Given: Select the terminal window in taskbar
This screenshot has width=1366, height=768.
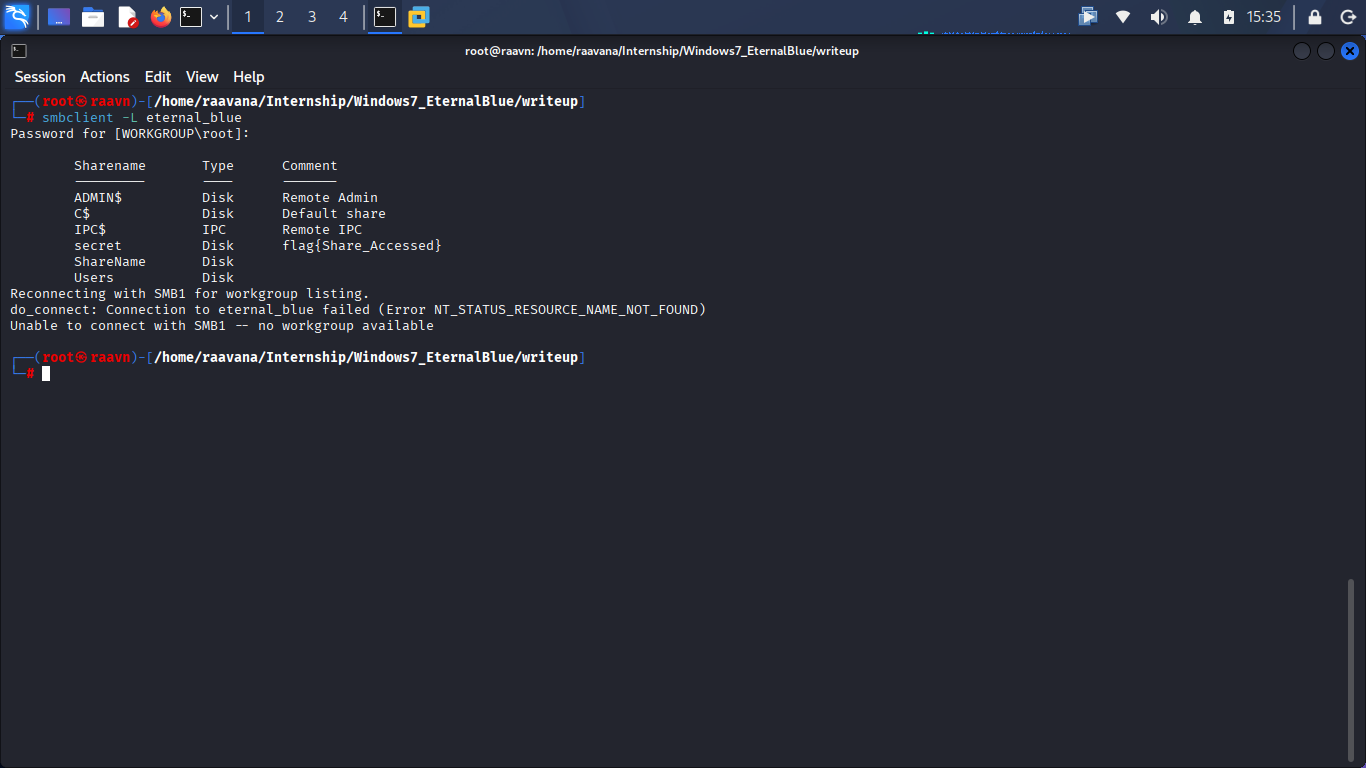Looking at the screenshot, I should 385,17.
